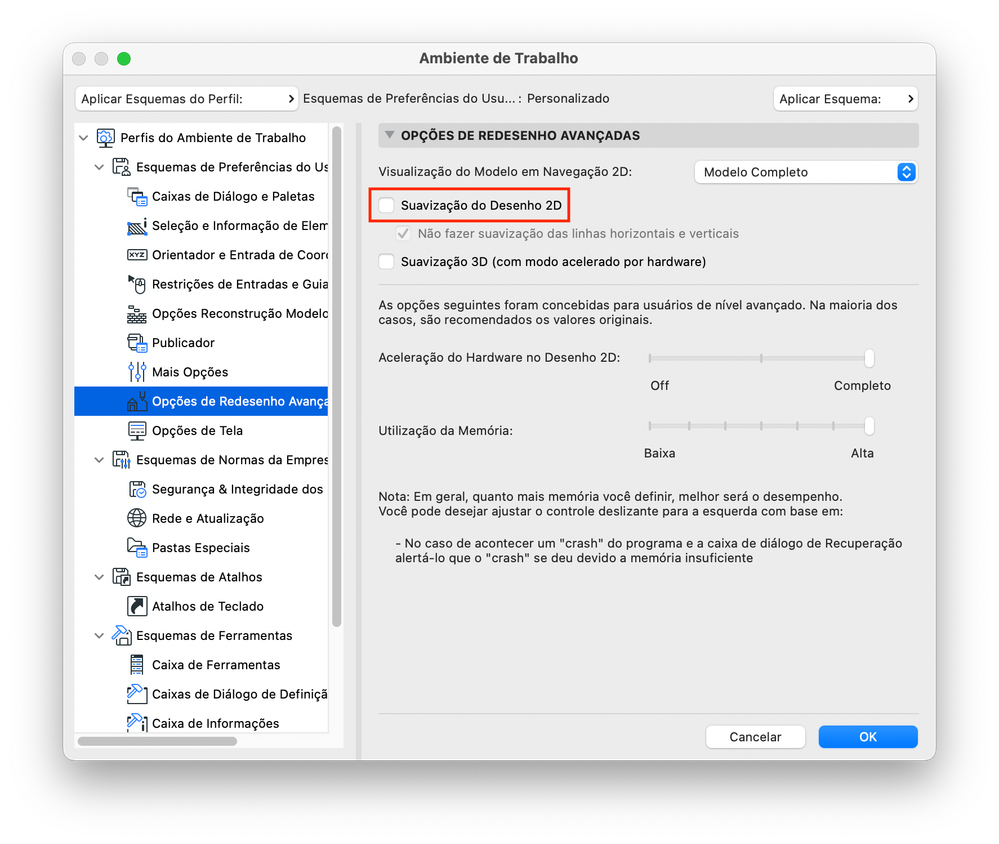Click the Esquemas de Ferramentas icon
999x844 pixels.
coord(121,635)
